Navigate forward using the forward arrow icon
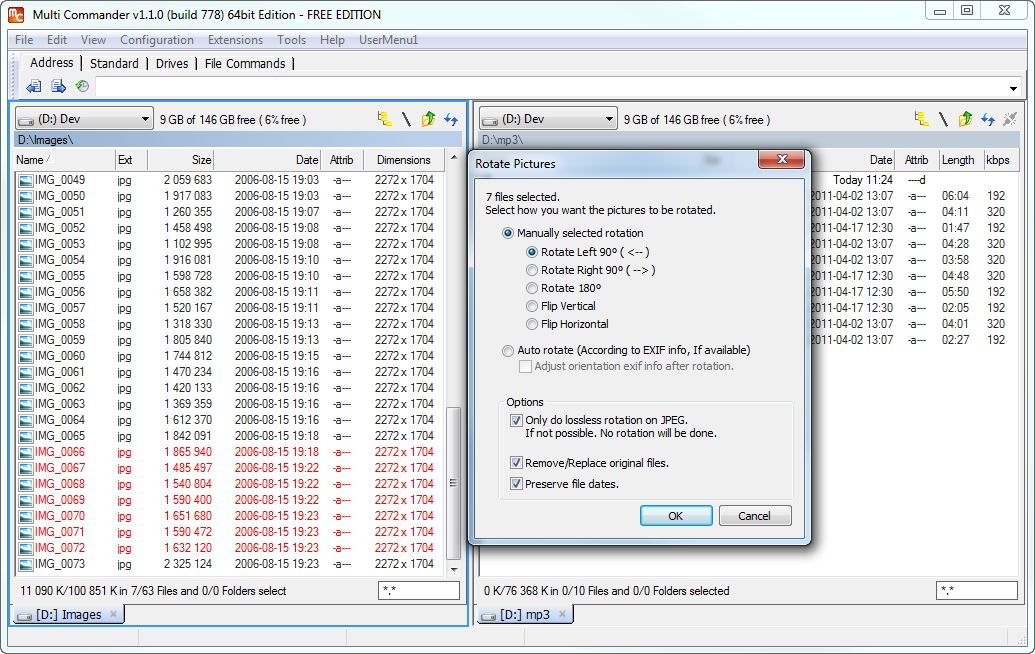 pos(60,87)
